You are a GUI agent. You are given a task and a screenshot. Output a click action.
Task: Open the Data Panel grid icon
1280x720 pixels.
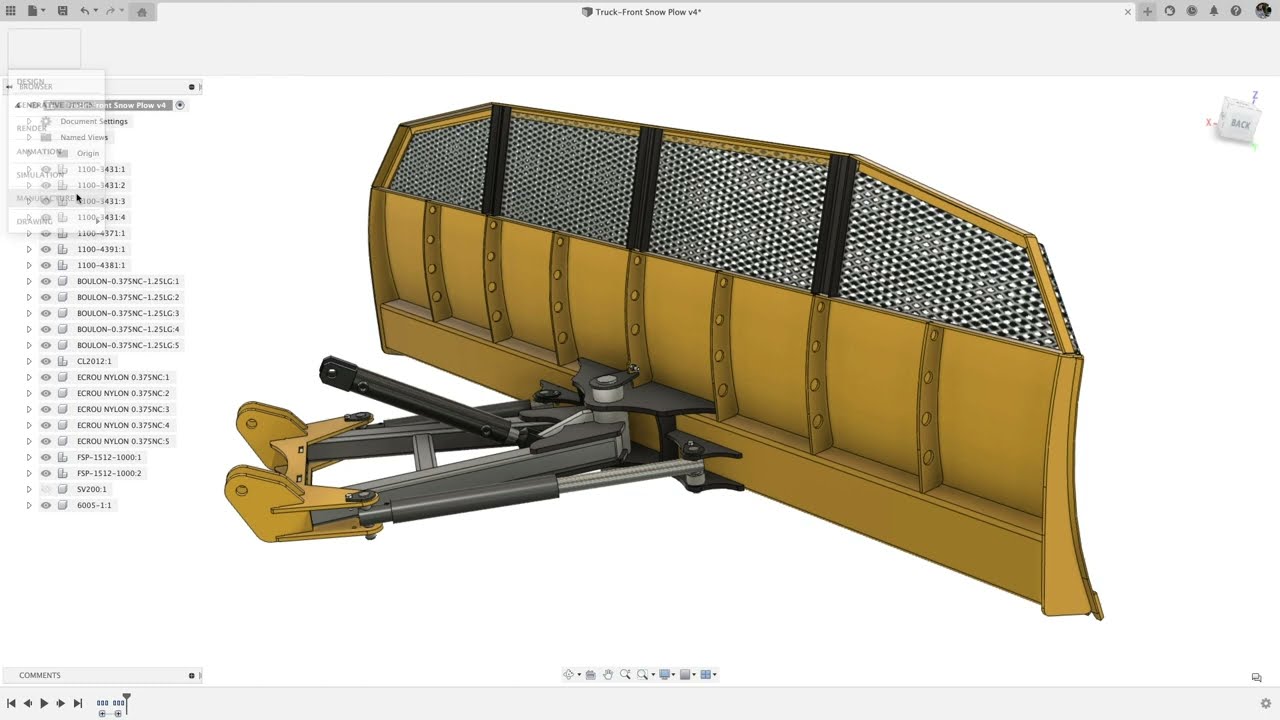coord(12,11)
